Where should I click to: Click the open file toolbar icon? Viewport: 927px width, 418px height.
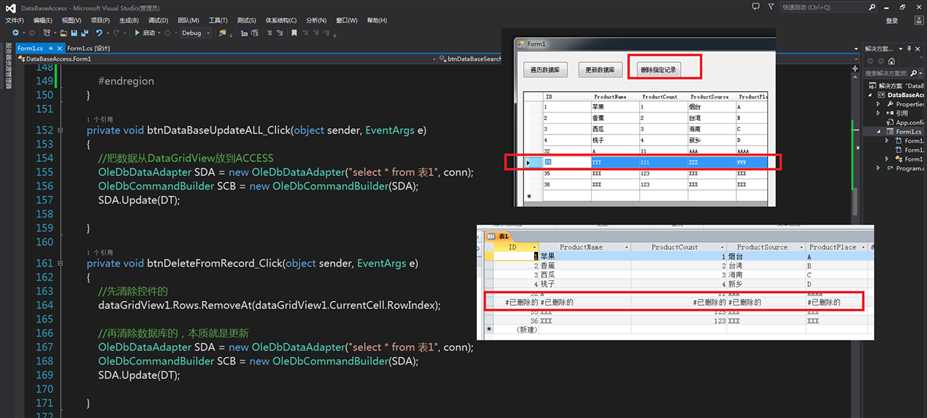click(63, 33)
